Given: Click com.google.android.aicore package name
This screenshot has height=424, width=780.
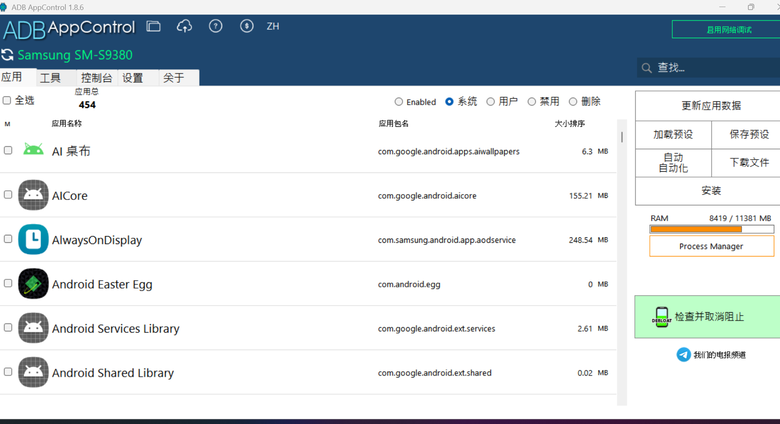Looking at the screenshot, I should pos(427,196).
